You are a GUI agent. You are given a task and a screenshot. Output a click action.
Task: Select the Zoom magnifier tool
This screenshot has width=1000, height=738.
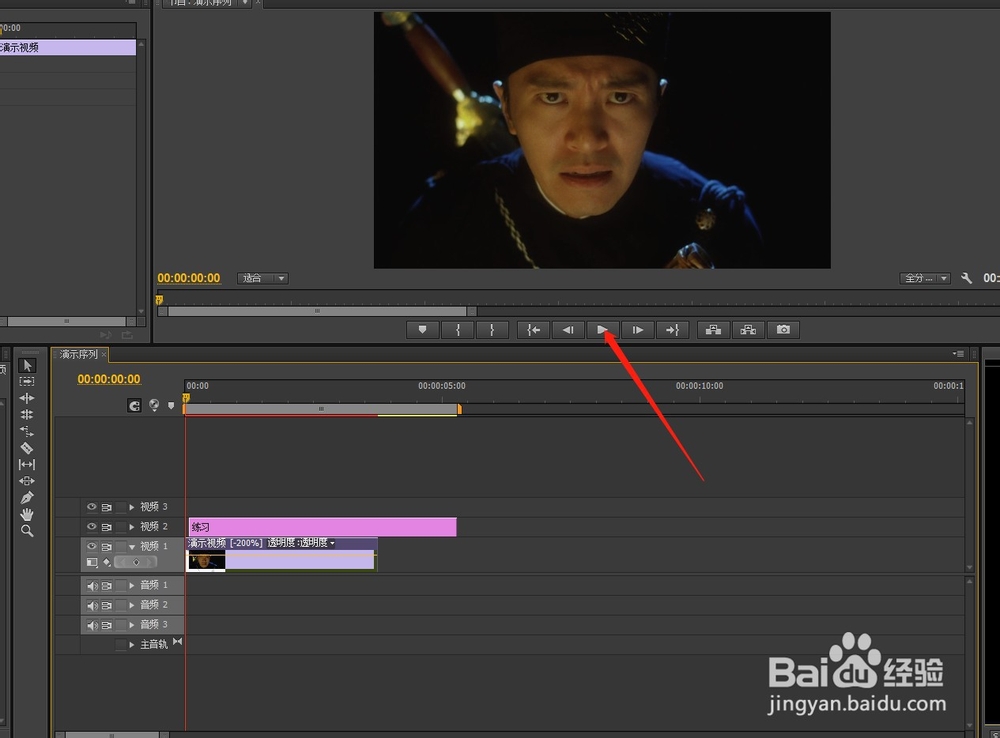click(27, 531)
